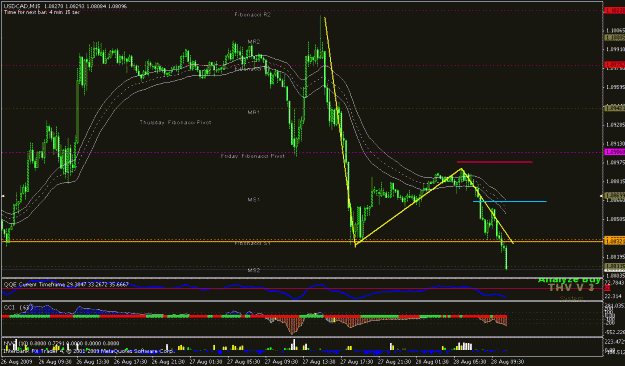This screenshot has height=366, width=625.
Task: Click the '27 Aug 13:30' time axis label
Action: pyautogui.click(x=318, y=362)
